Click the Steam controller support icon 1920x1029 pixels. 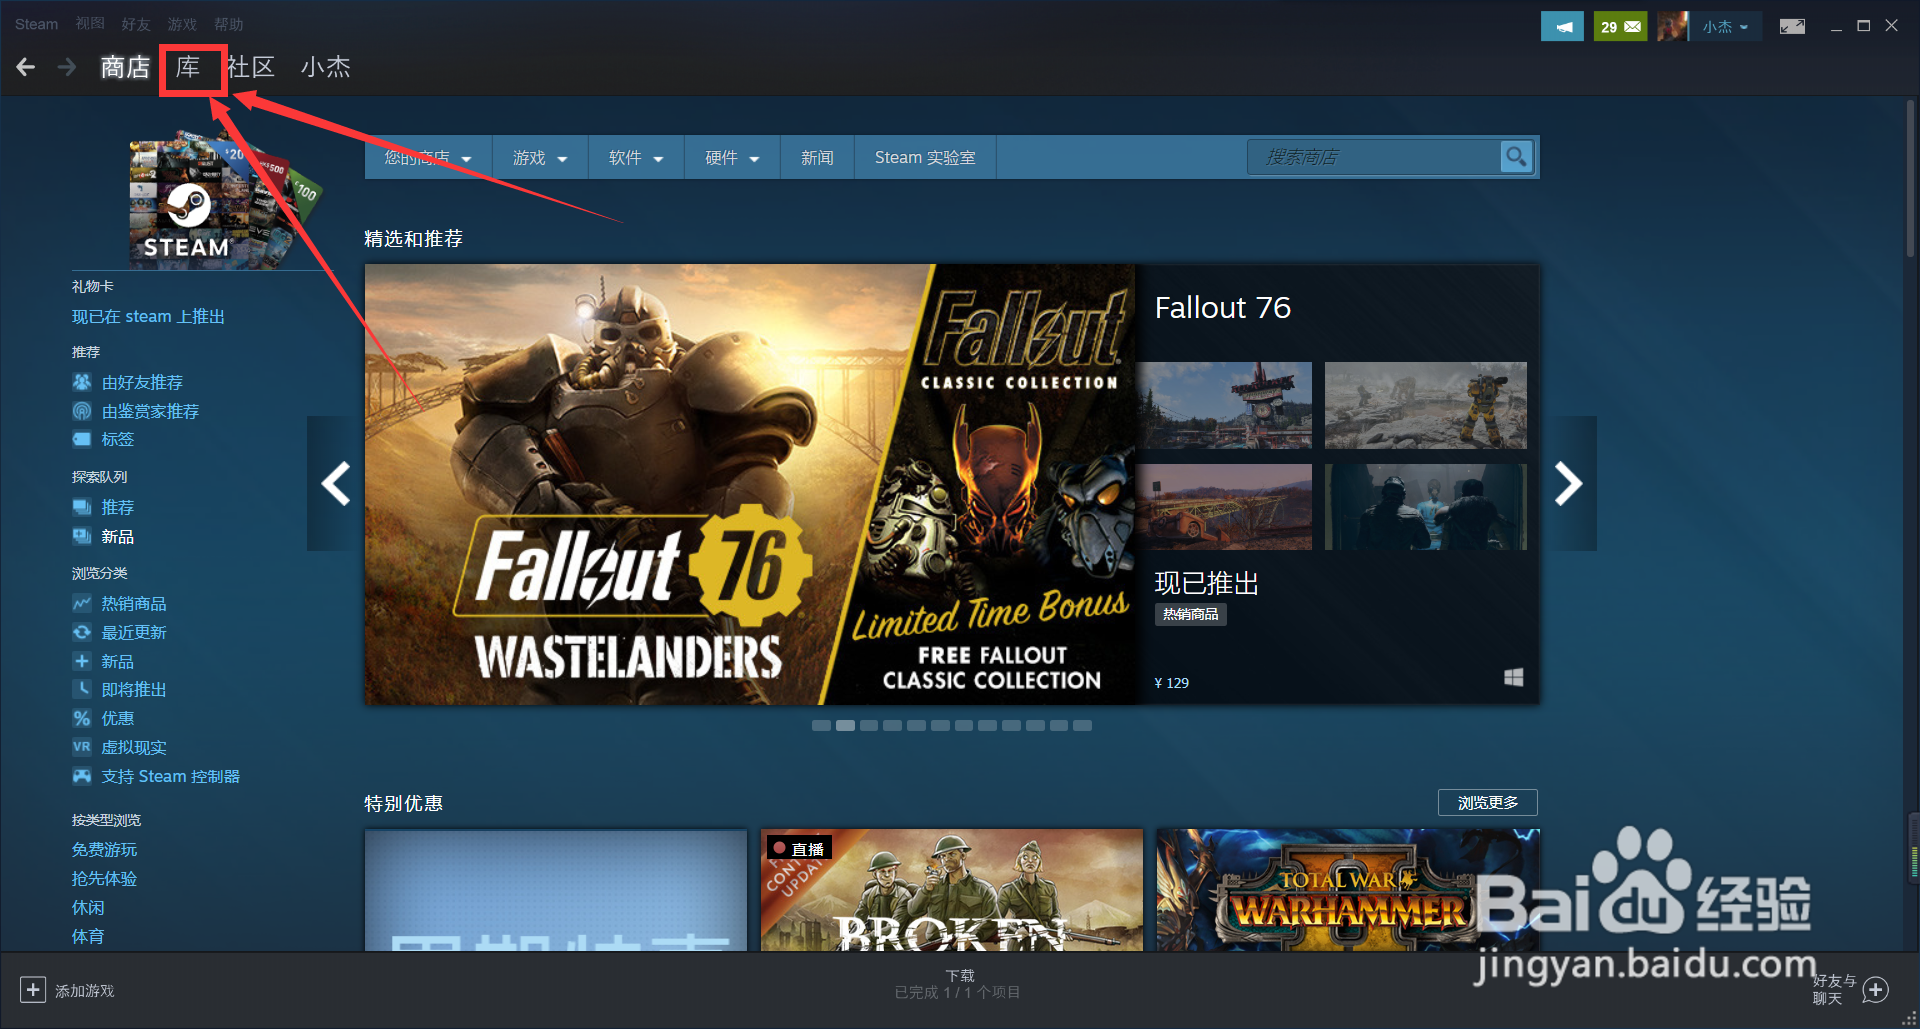click(82, 776)
